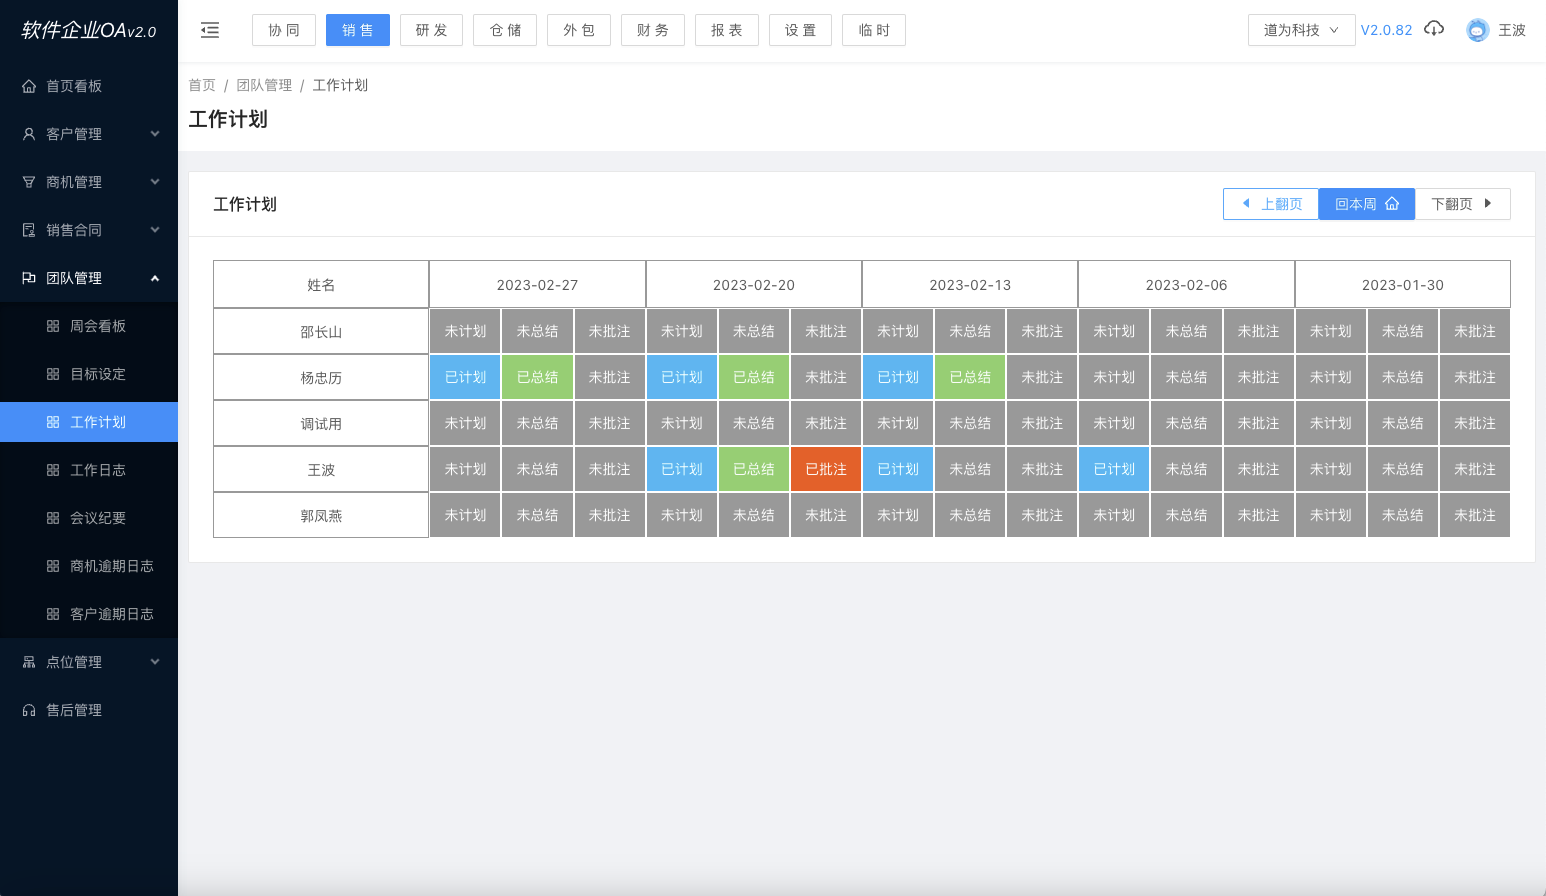Open 售后管理 in the sidebar

89,710
